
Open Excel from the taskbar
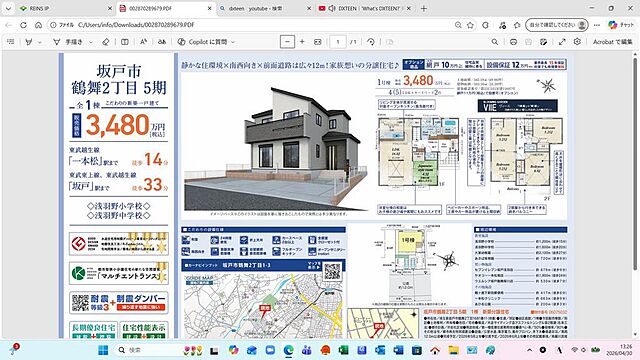(x=343, y=350)
